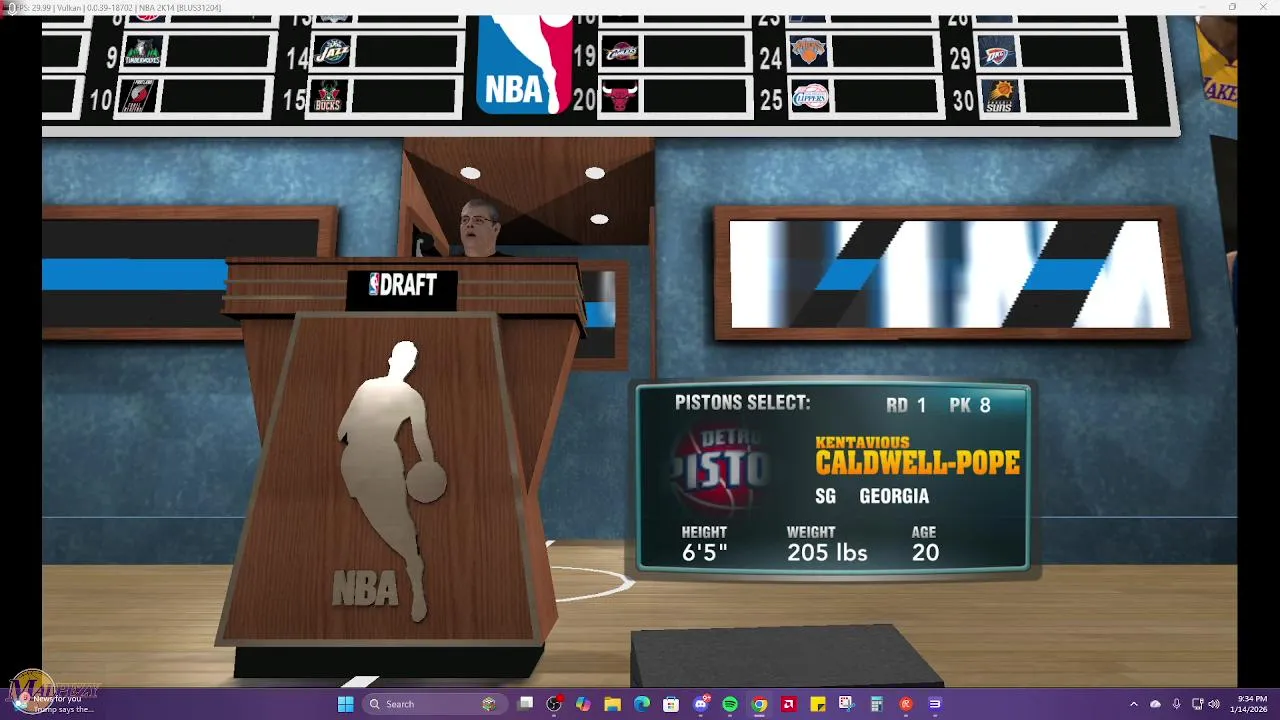The image size is (1280, 720).
Task: Click the weight value 205 lbs
Action: coord(827,553)
